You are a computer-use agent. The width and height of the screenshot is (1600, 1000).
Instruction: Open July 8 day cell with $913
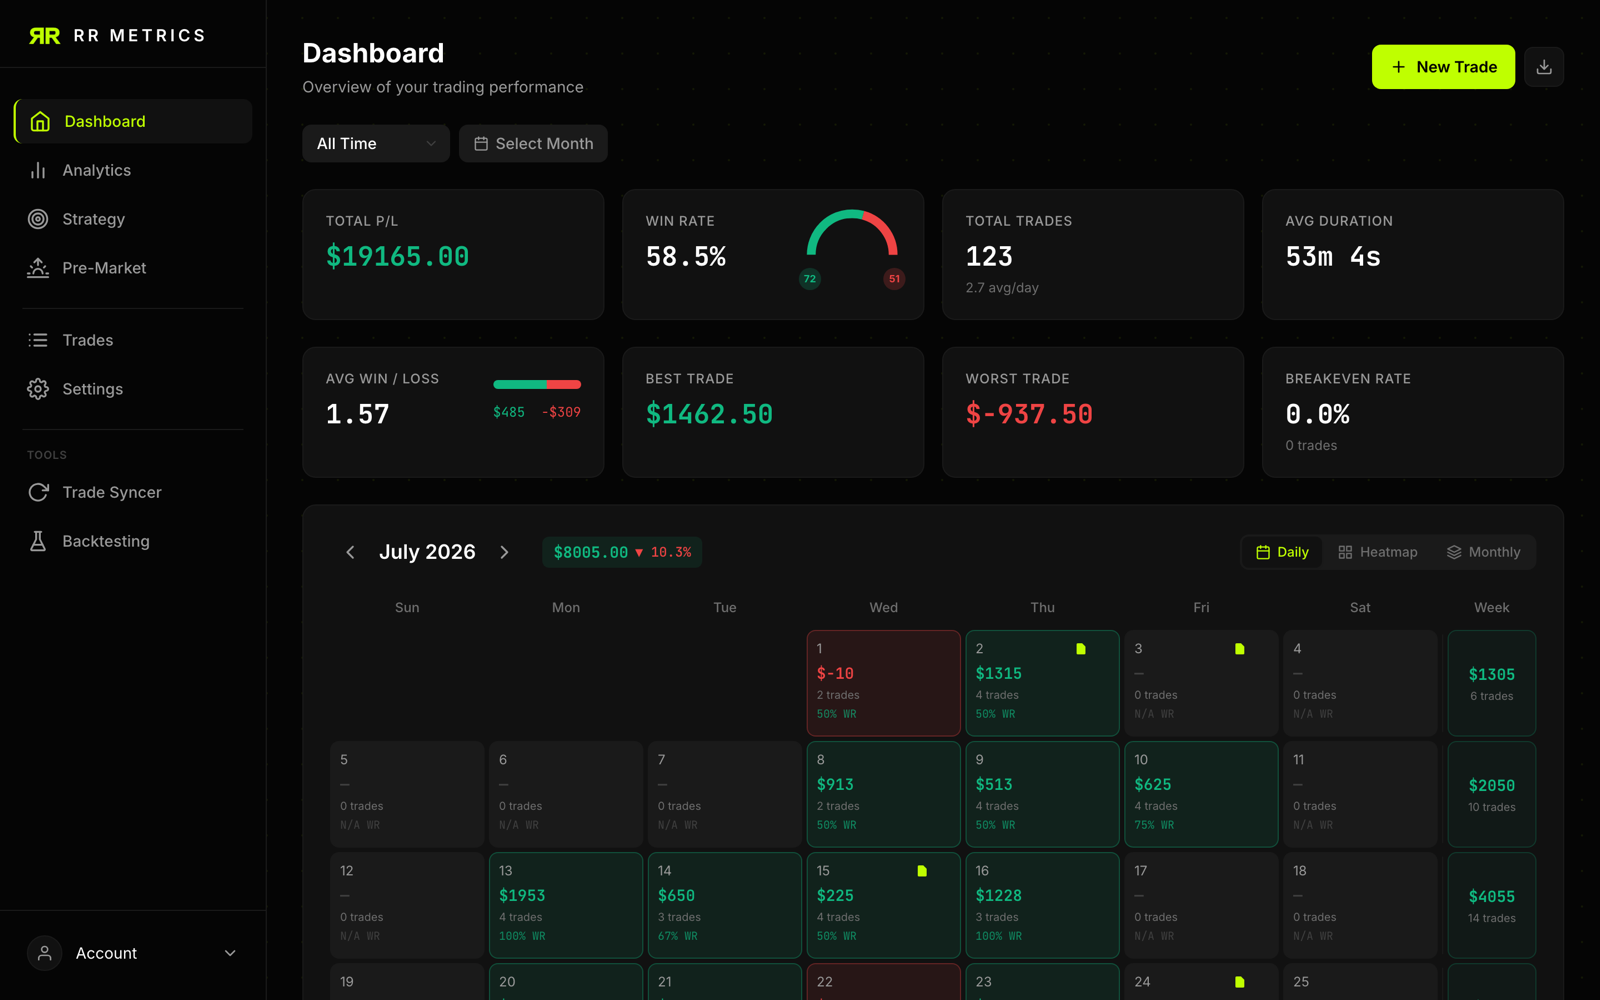(884, 794)
